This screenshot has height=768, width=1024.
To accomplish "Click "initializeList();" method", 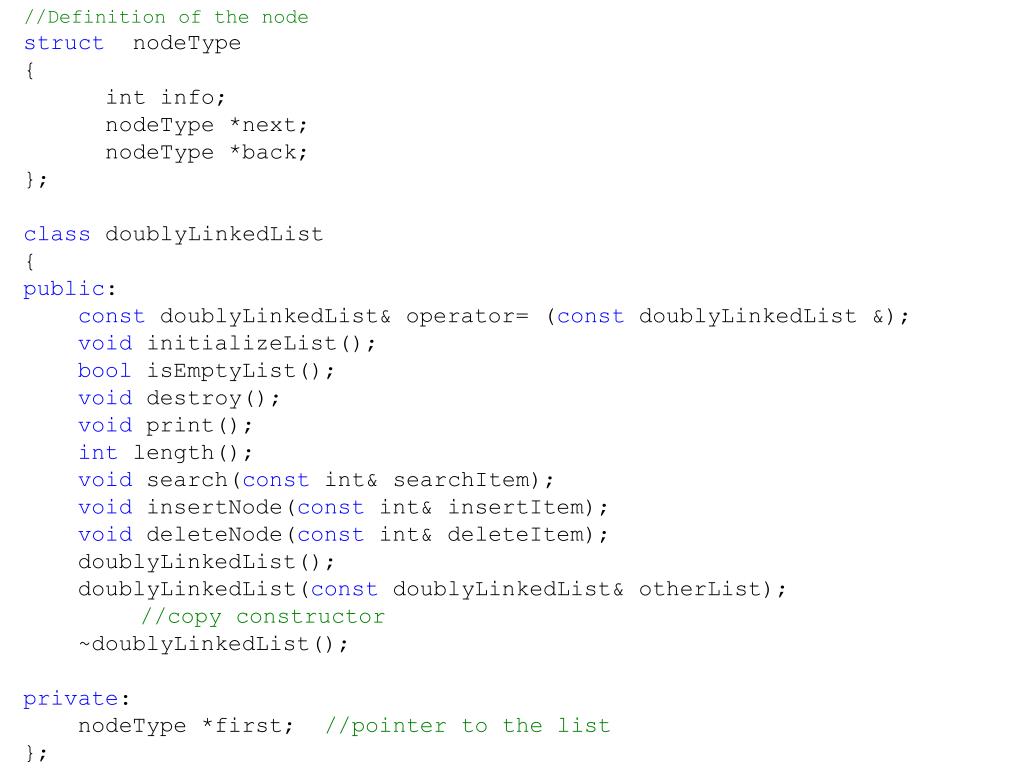I will pyautogui.click(x=261, y=344).
